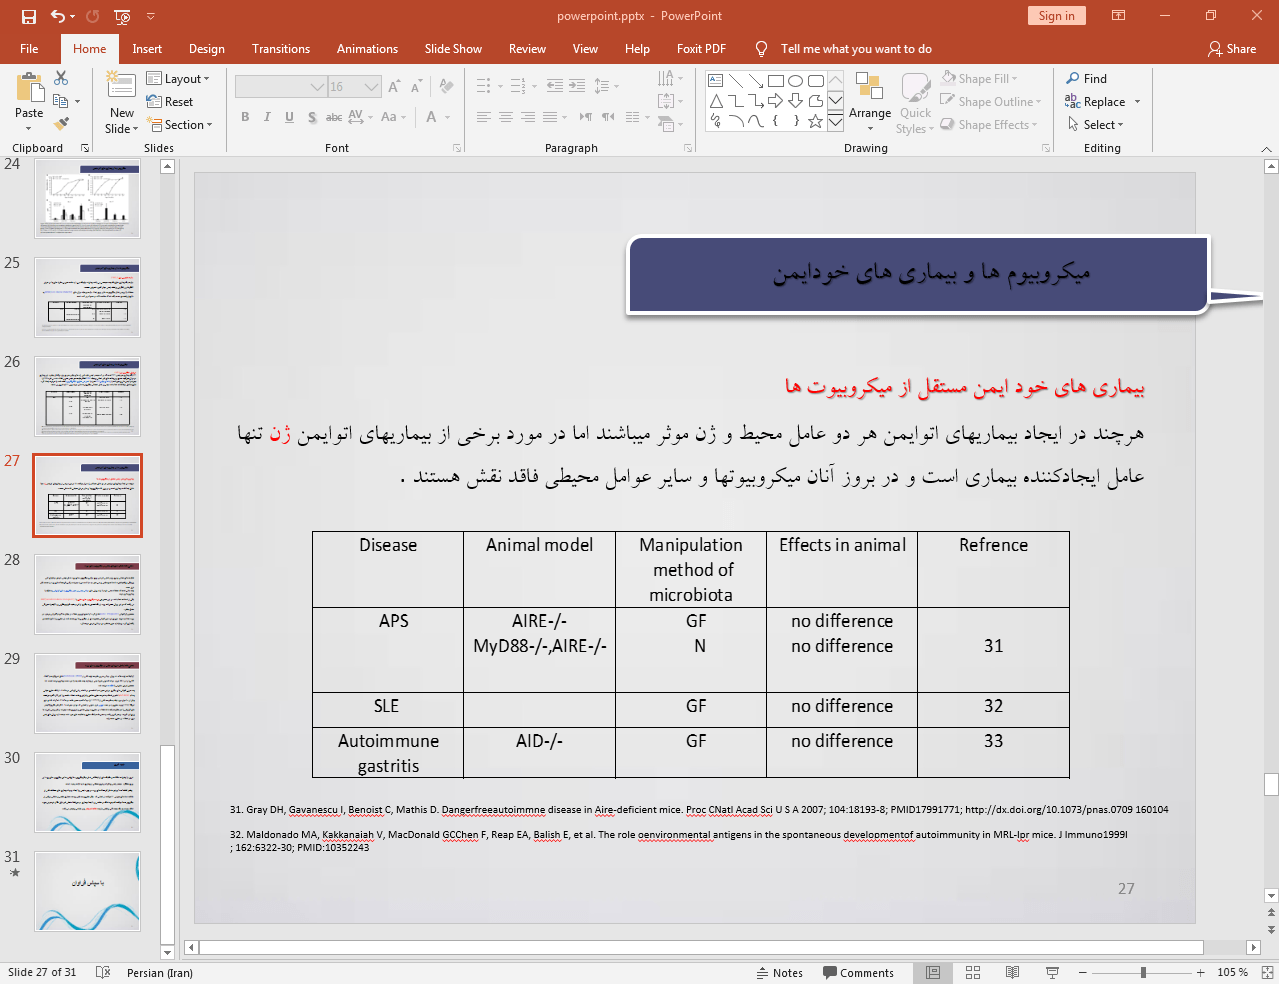
Task: Open the Transitions tab
Action: tap(281, 49)
